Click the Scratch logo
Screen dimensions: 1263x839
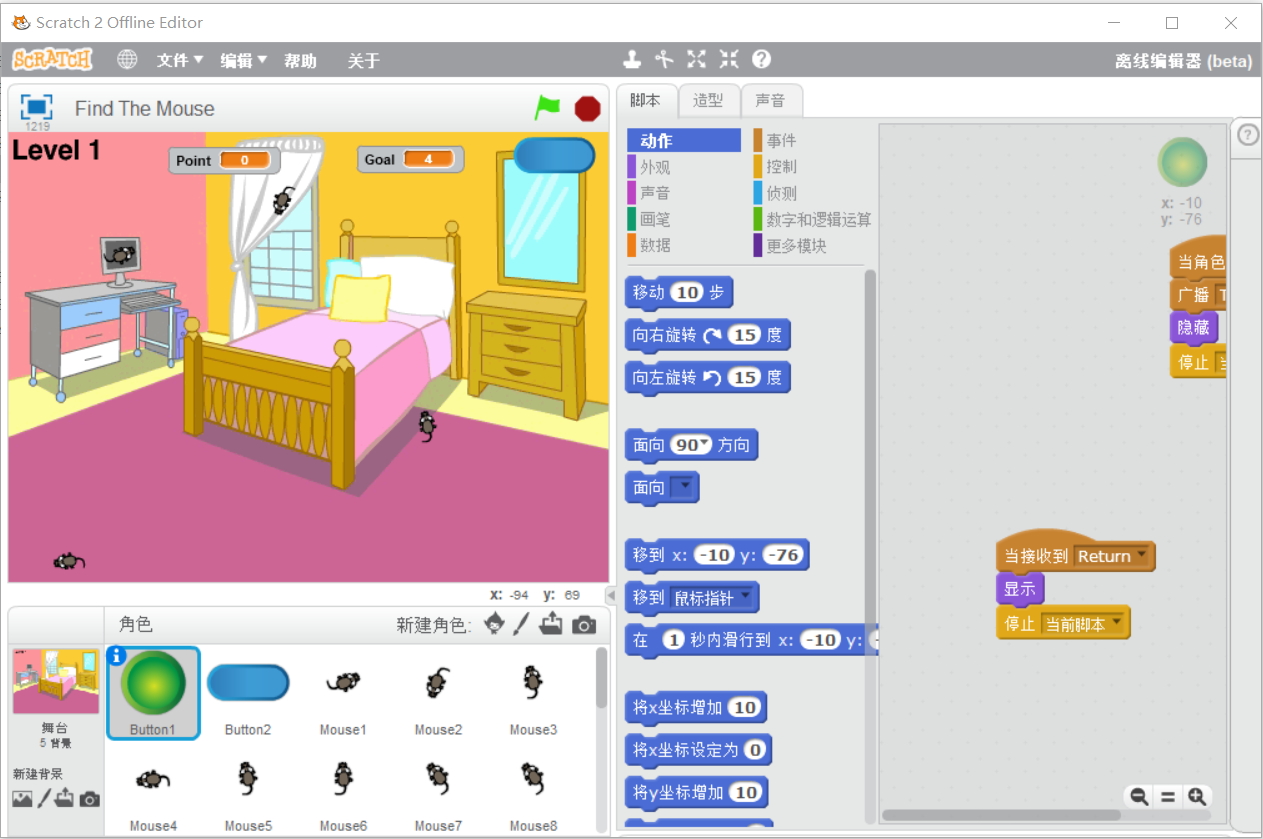(x=52, y=60)
